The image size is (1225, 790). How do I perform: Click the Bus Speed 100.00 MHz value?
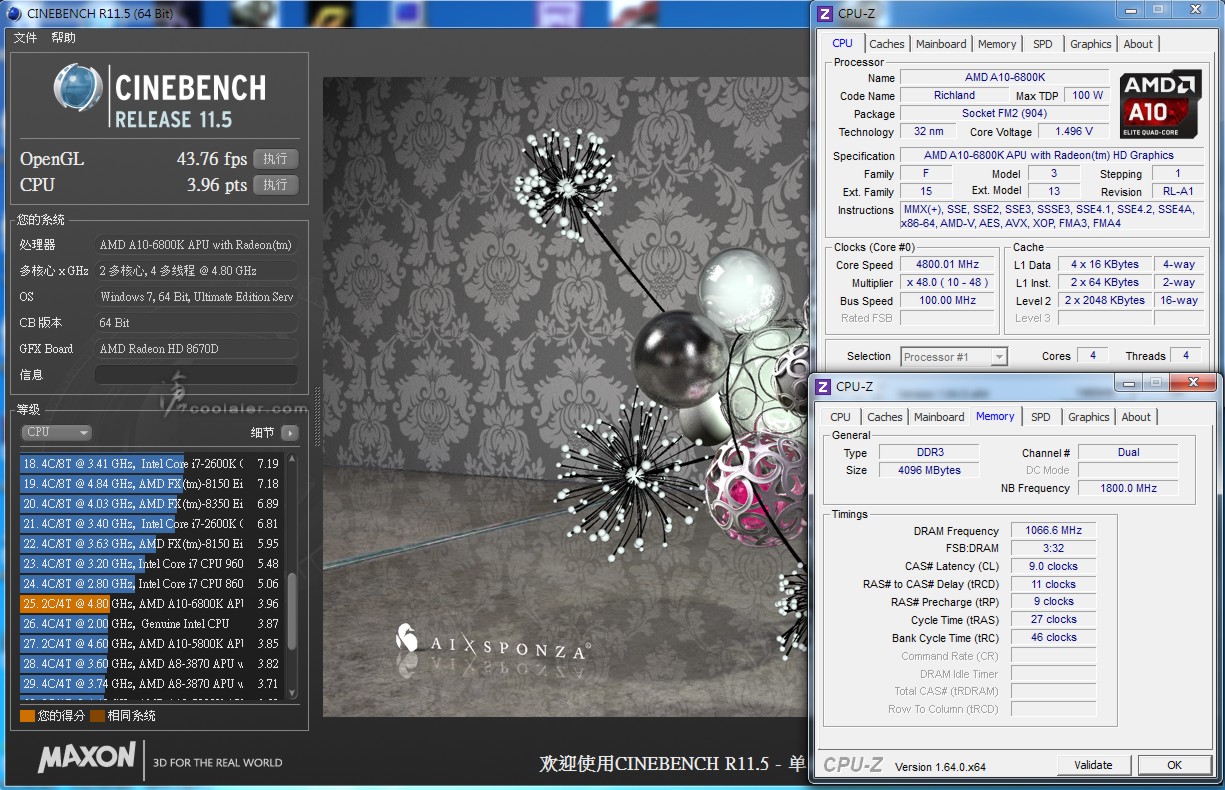[x=947, y=301]
